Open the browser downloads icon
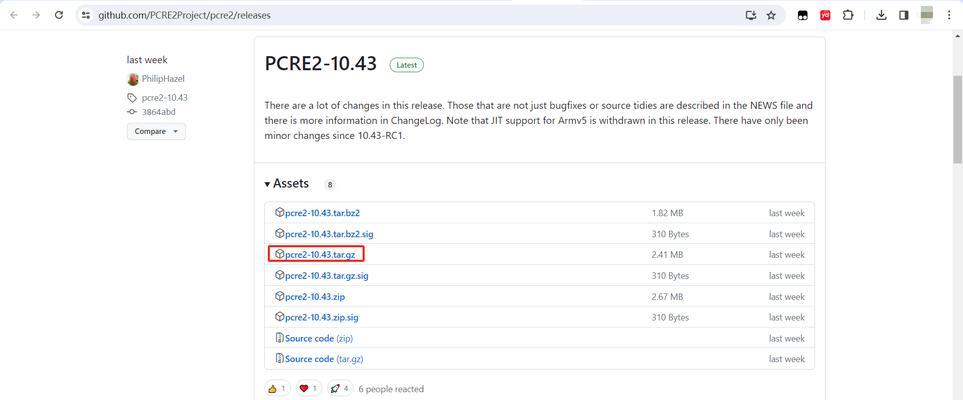Screen dimensions: 963x400 (881, 15)
